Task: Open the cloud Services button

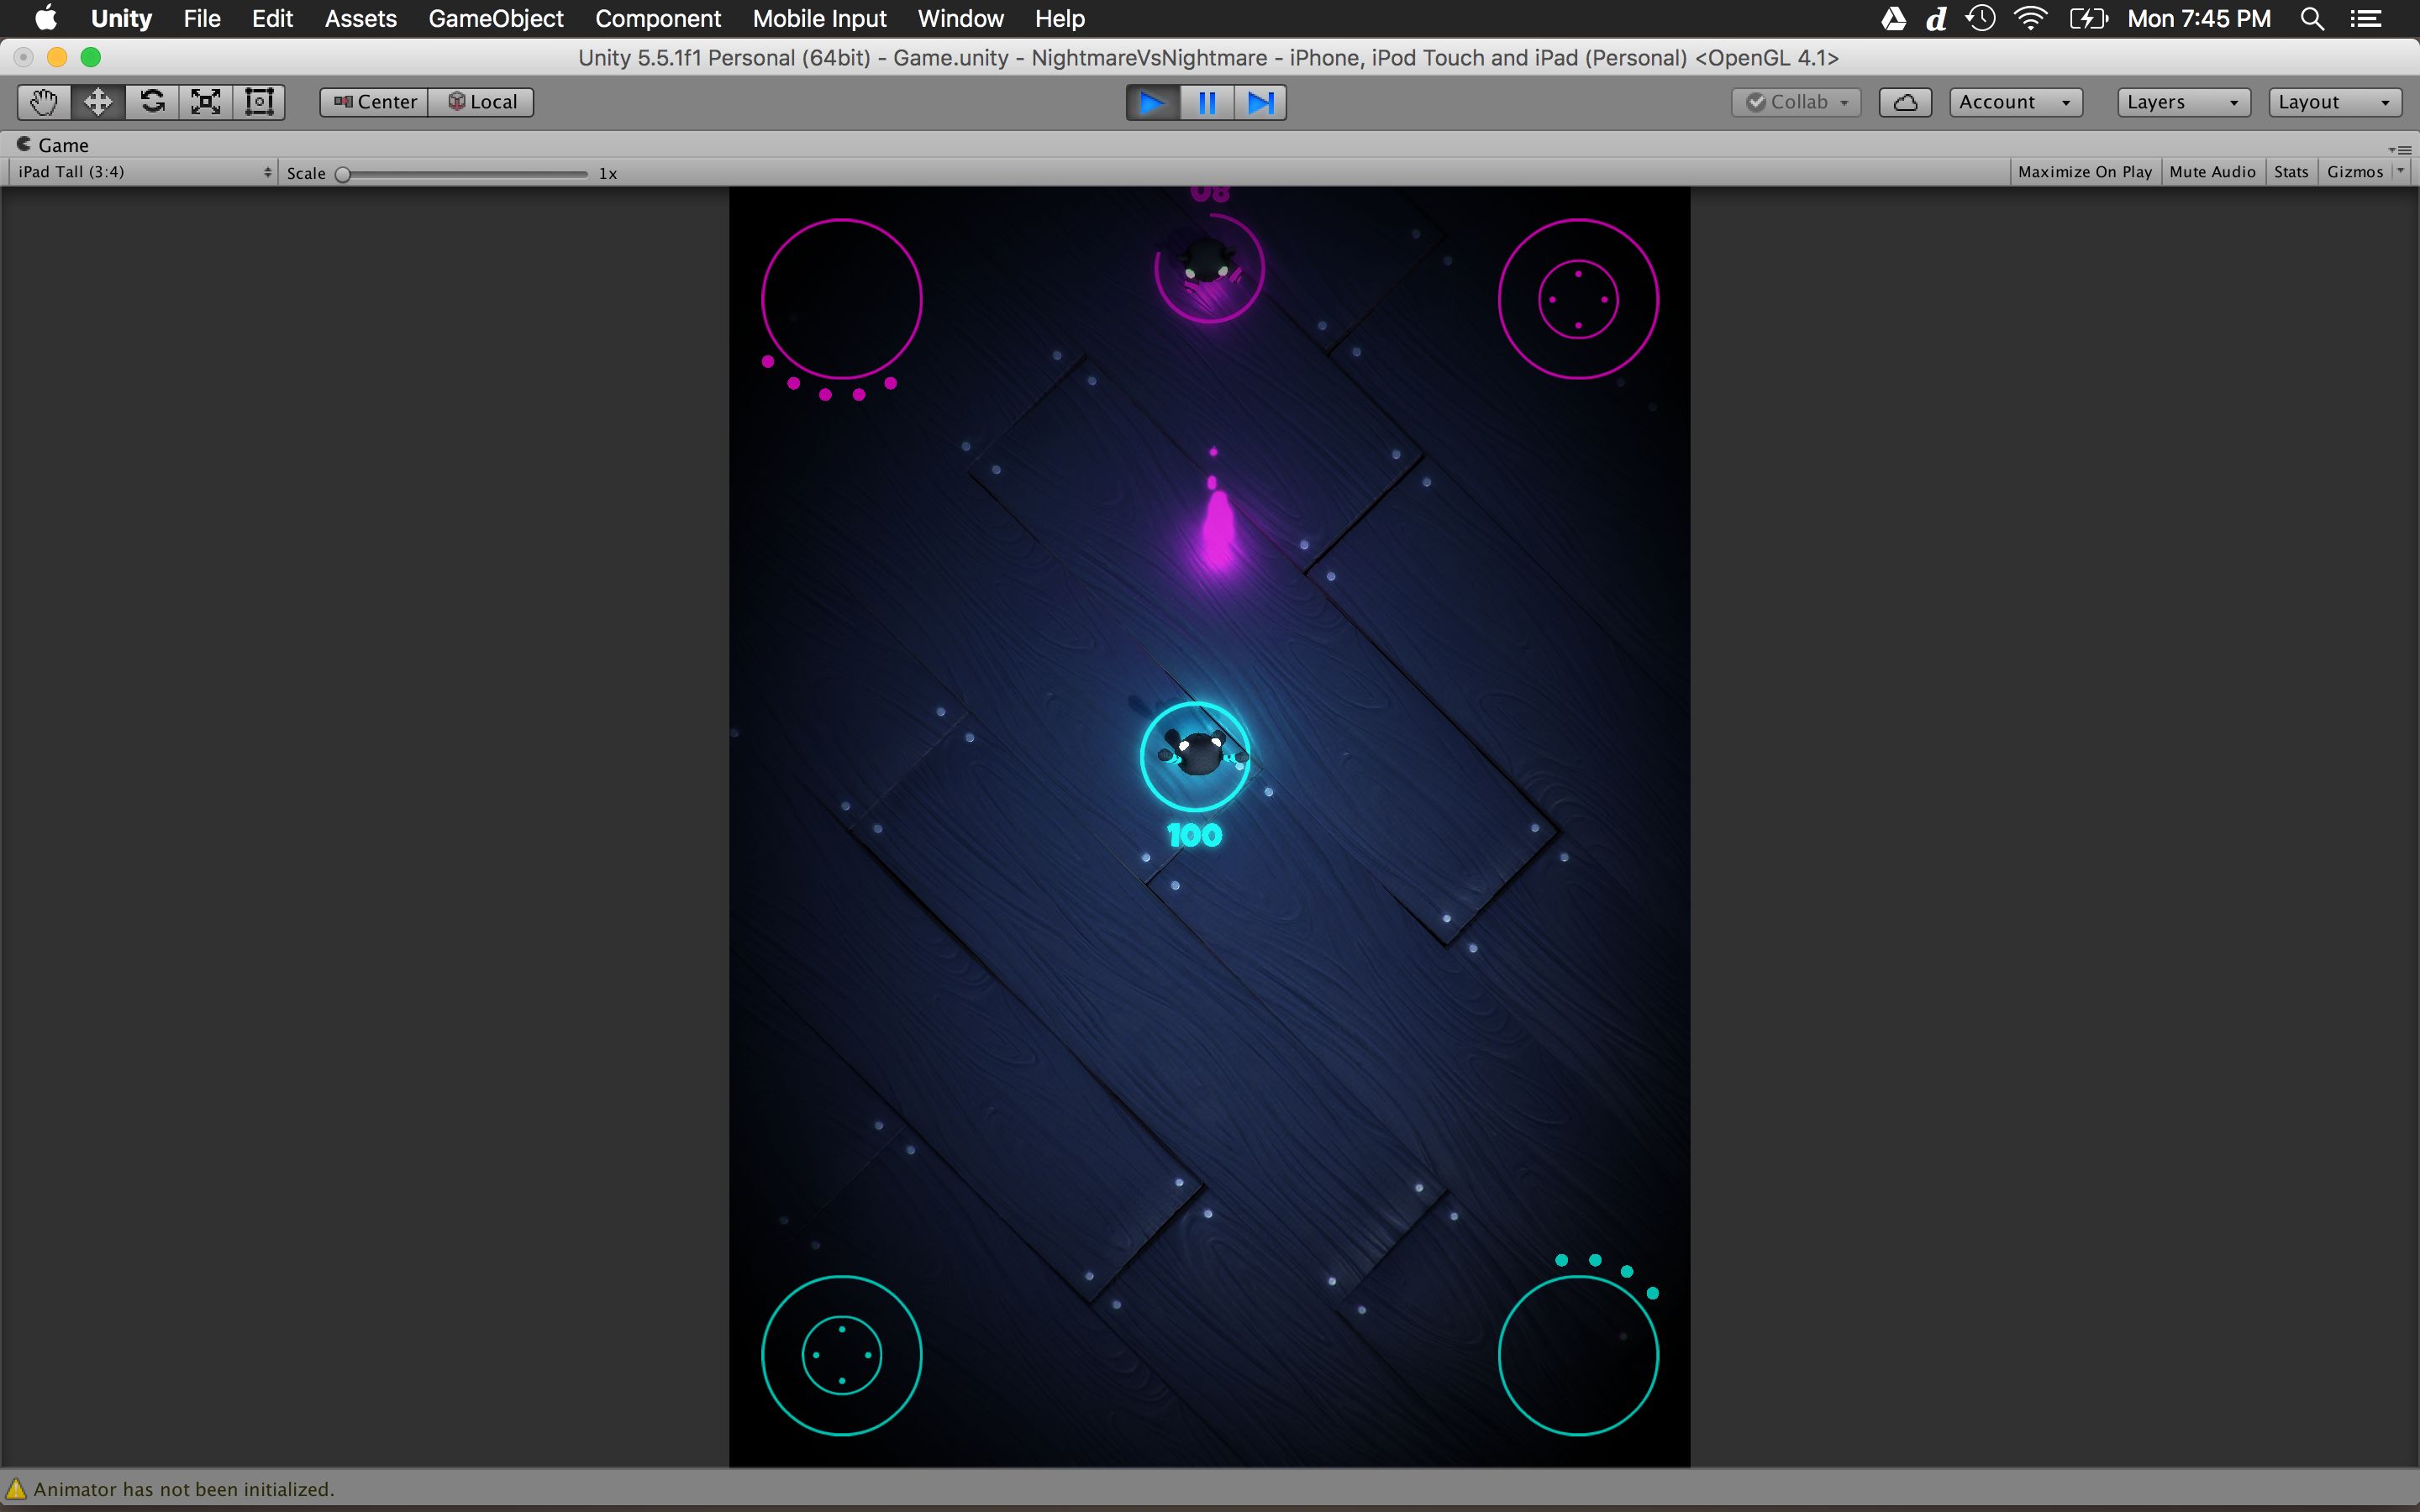Action: point(1904,102)
